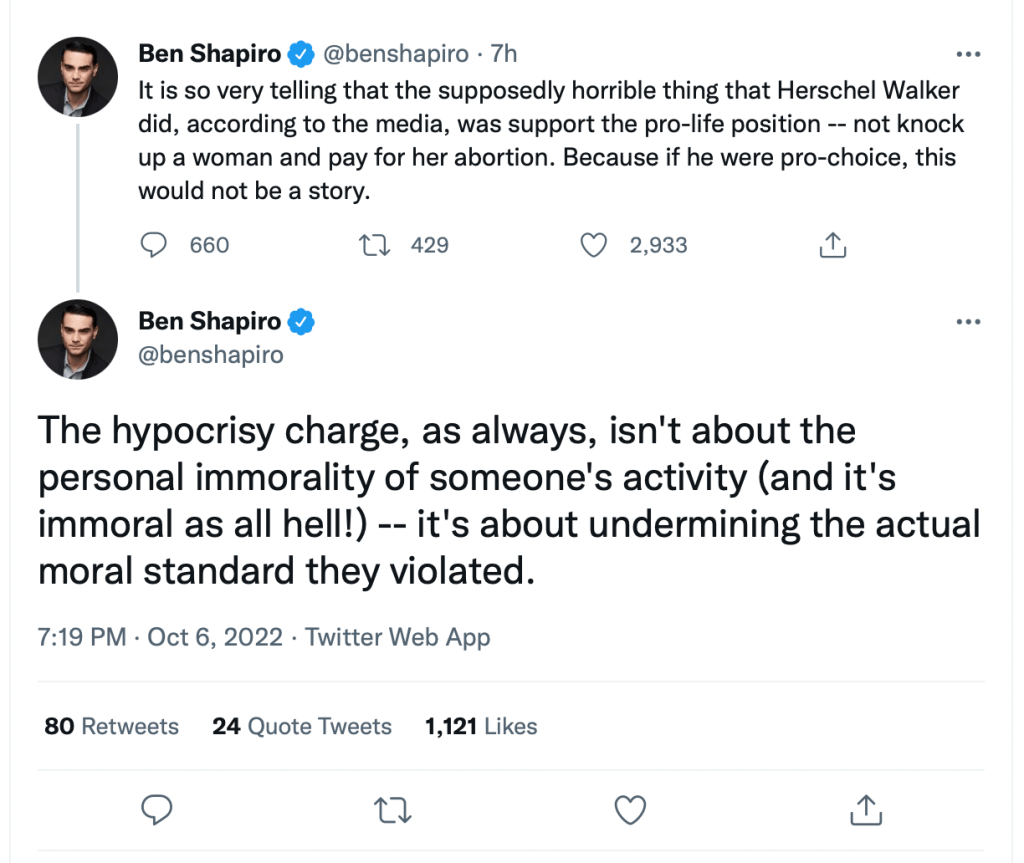Open the 24 Quote Tweets list
The height and width of the screenshot is (863, 1024).
[301, 726]
